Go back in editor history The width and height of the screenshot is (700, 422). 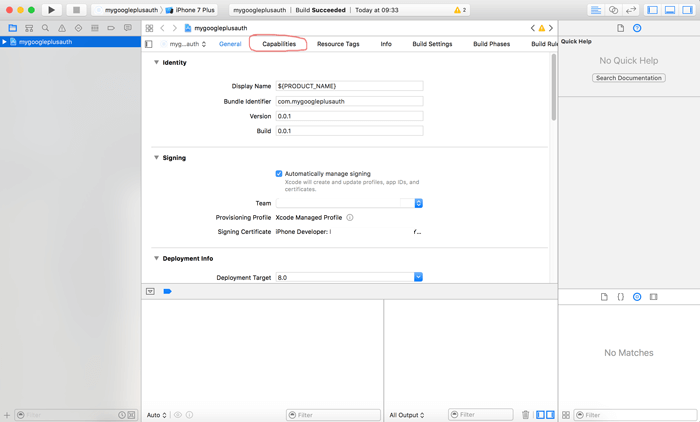[162, 28]
